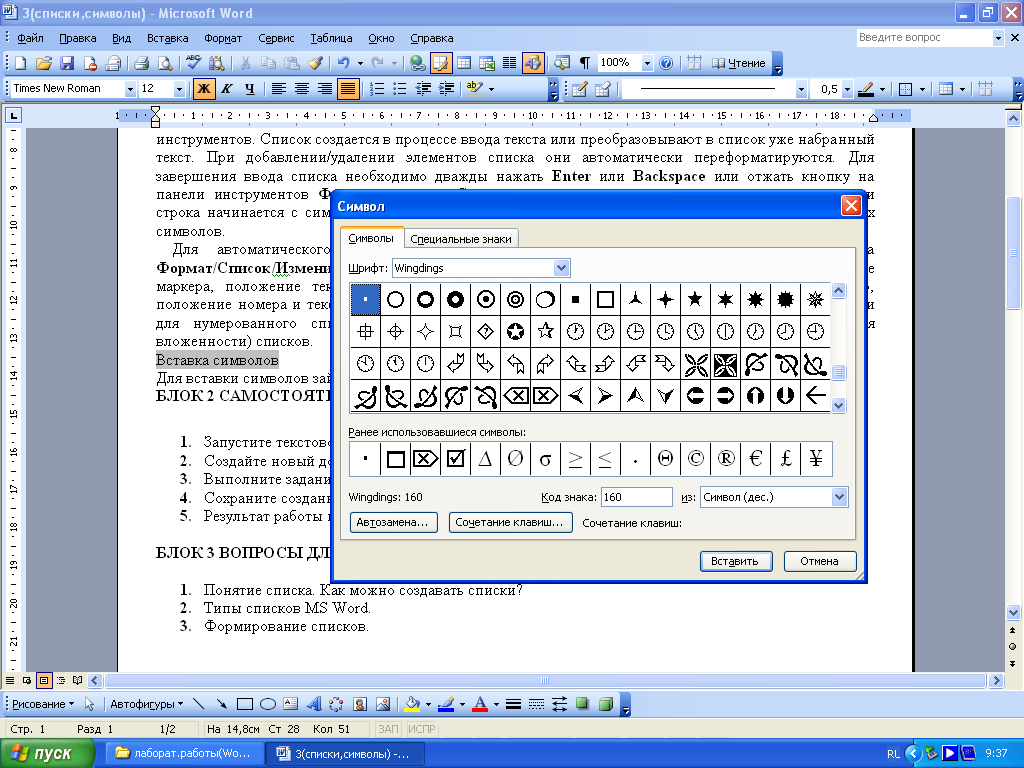Switch to Специальные знаки tab
Screen dimensions: 1024x768
pyautogui.click(x=461, y=239)
